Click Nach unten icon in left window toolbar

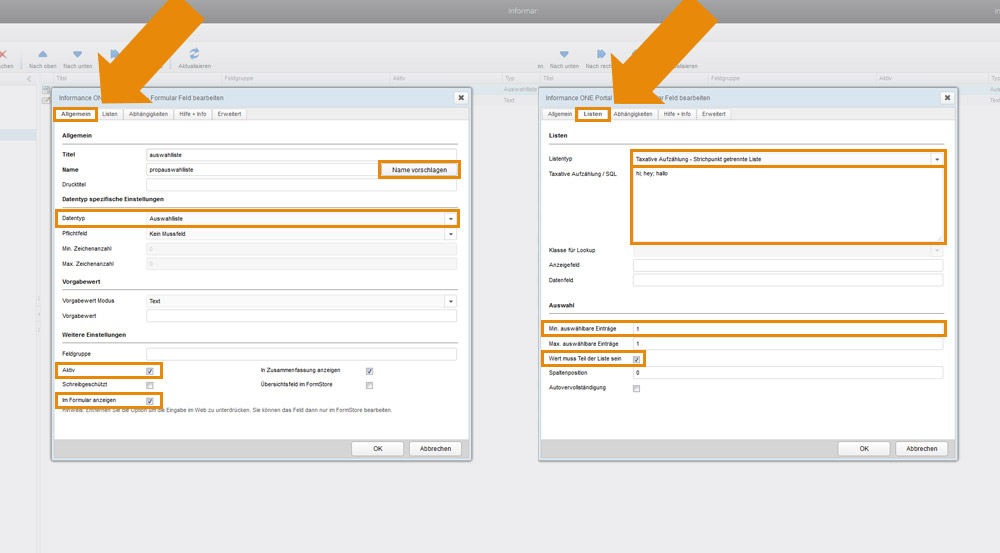pos(77,54)
